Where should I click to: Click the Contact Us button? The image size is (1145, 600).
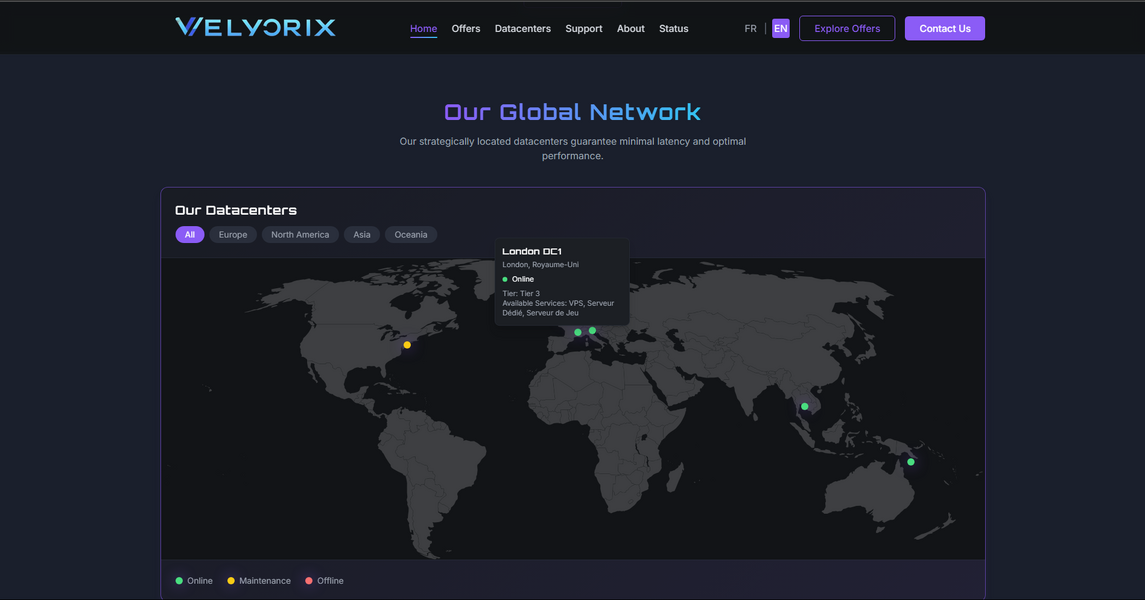pyautogui.click(x=945, y=28)
